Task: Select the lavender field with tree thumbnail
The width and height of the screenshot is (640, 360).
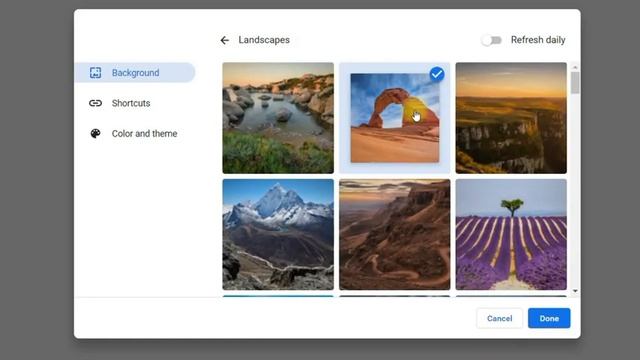Action: (x=511, y=234)
